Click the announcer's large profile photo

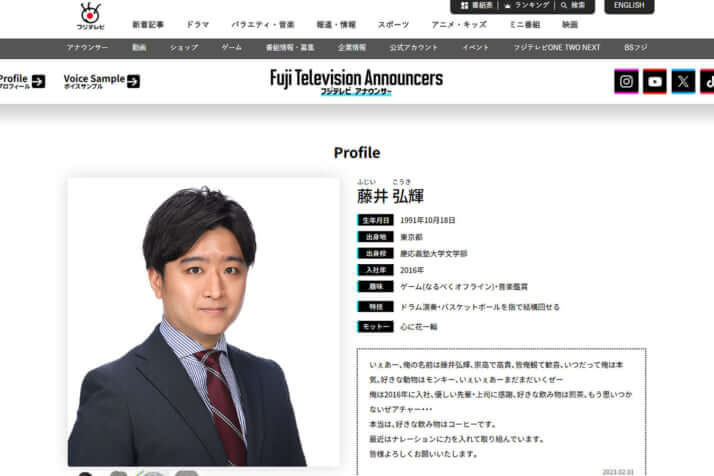[203, 322]
